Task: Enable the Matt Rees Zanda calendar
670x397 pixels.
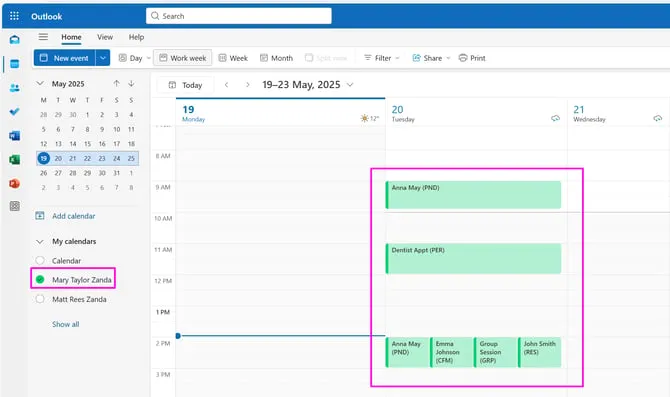Action: tap(40, 299)
